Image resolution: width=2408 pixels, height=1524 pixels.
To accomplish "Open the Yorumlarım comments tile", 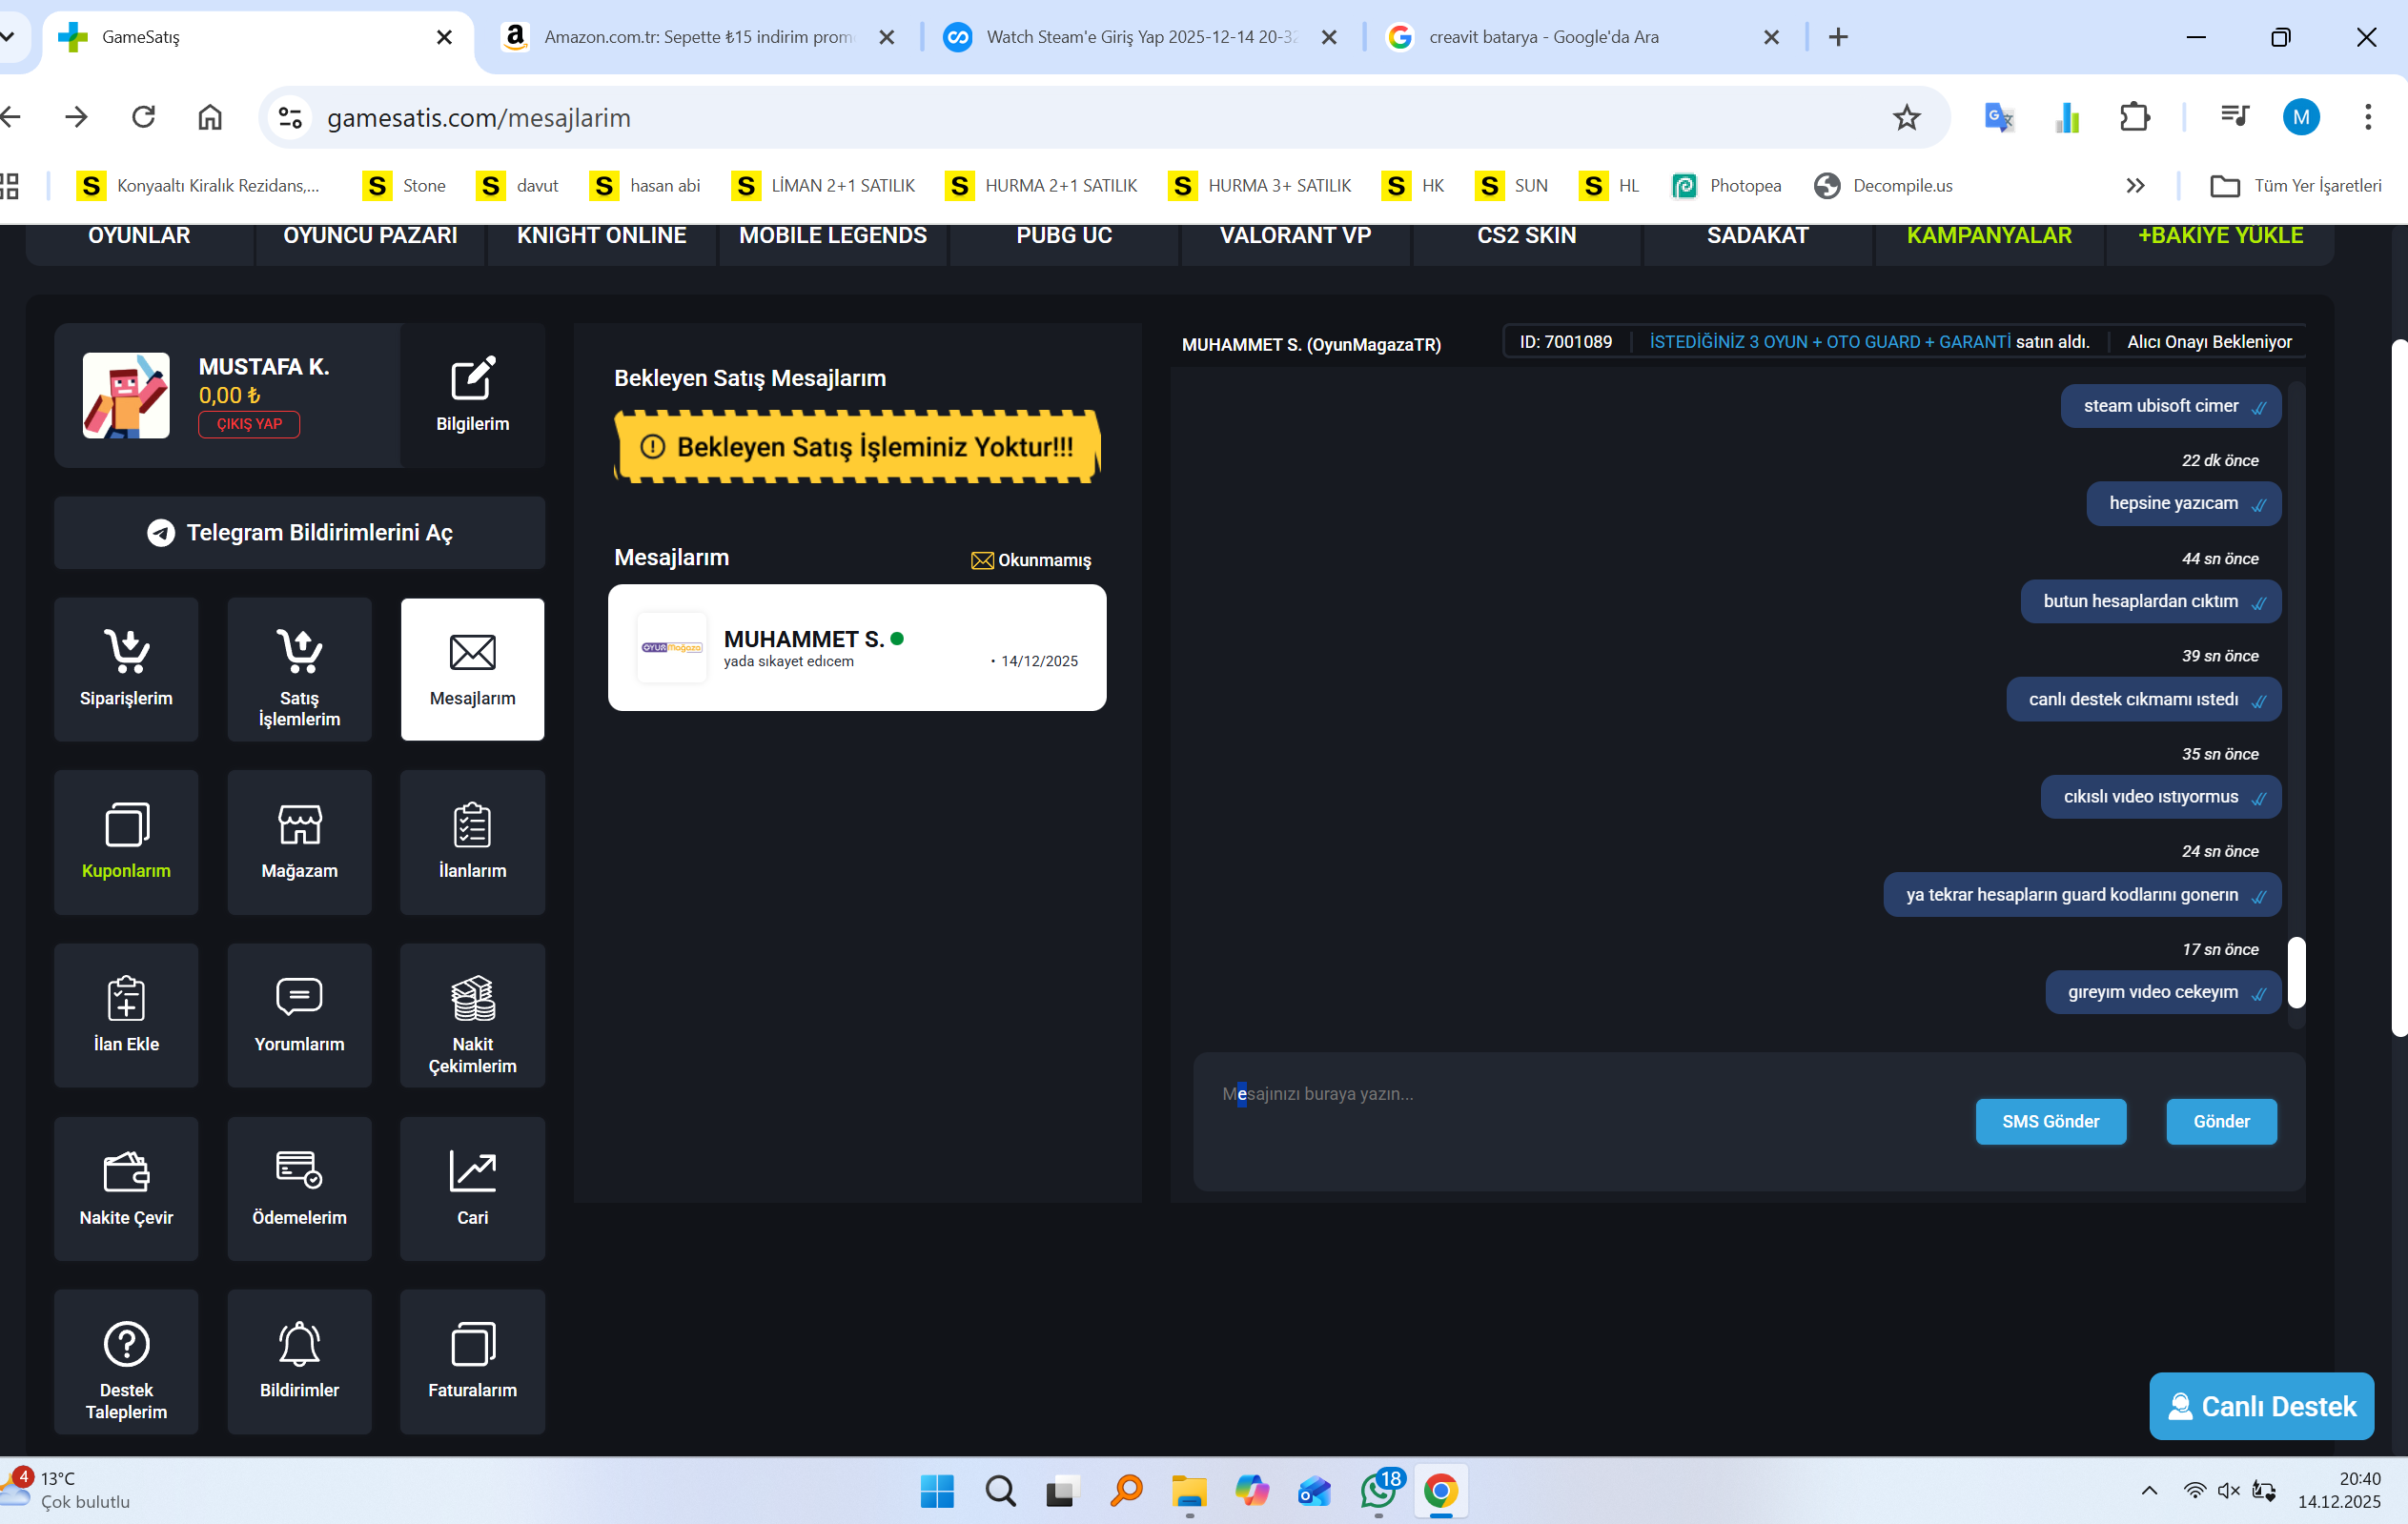I will point(299,1015).
